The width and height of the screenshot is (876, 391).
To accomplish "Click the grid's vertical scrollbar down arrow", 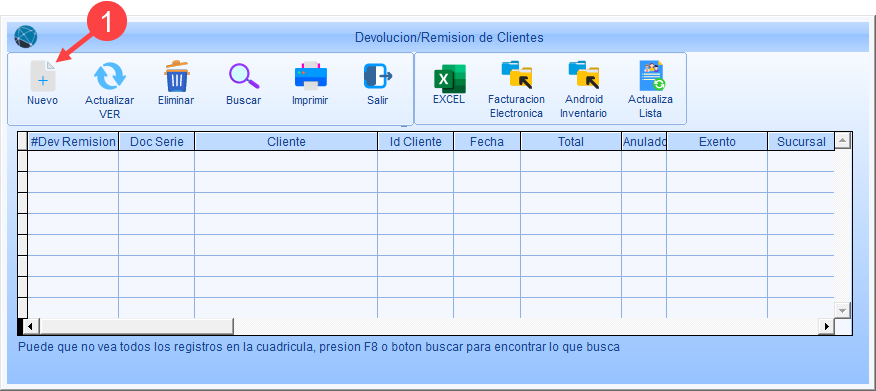I will (843, 310).
